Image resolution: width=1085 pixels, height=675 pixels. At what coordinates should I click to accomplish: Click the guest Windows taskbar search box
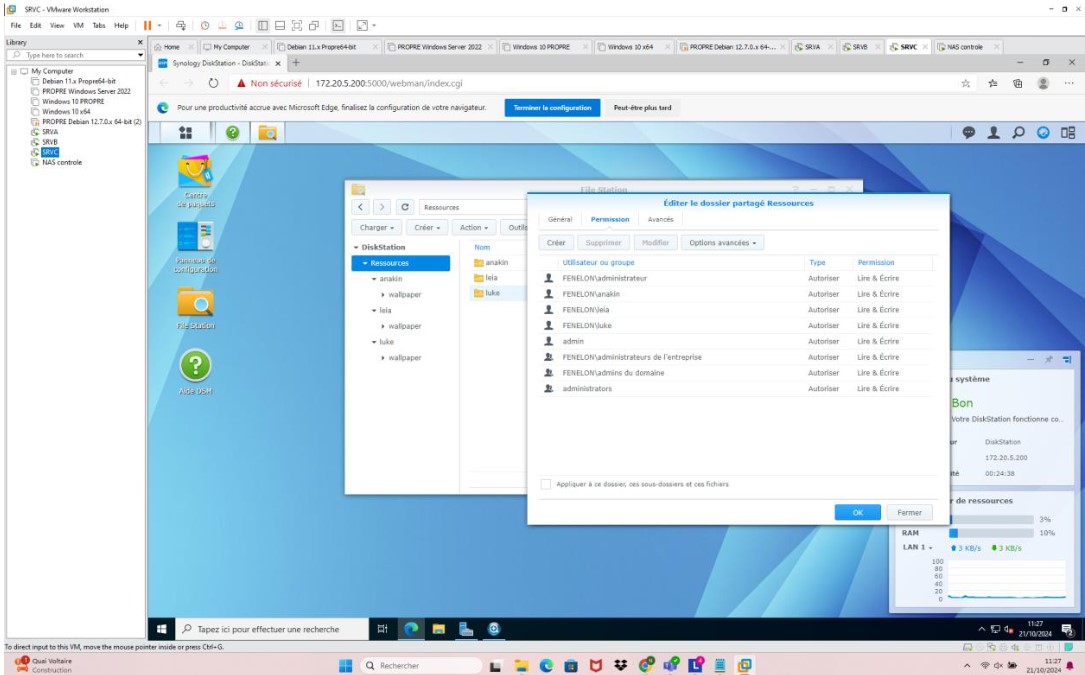(271, 629)
